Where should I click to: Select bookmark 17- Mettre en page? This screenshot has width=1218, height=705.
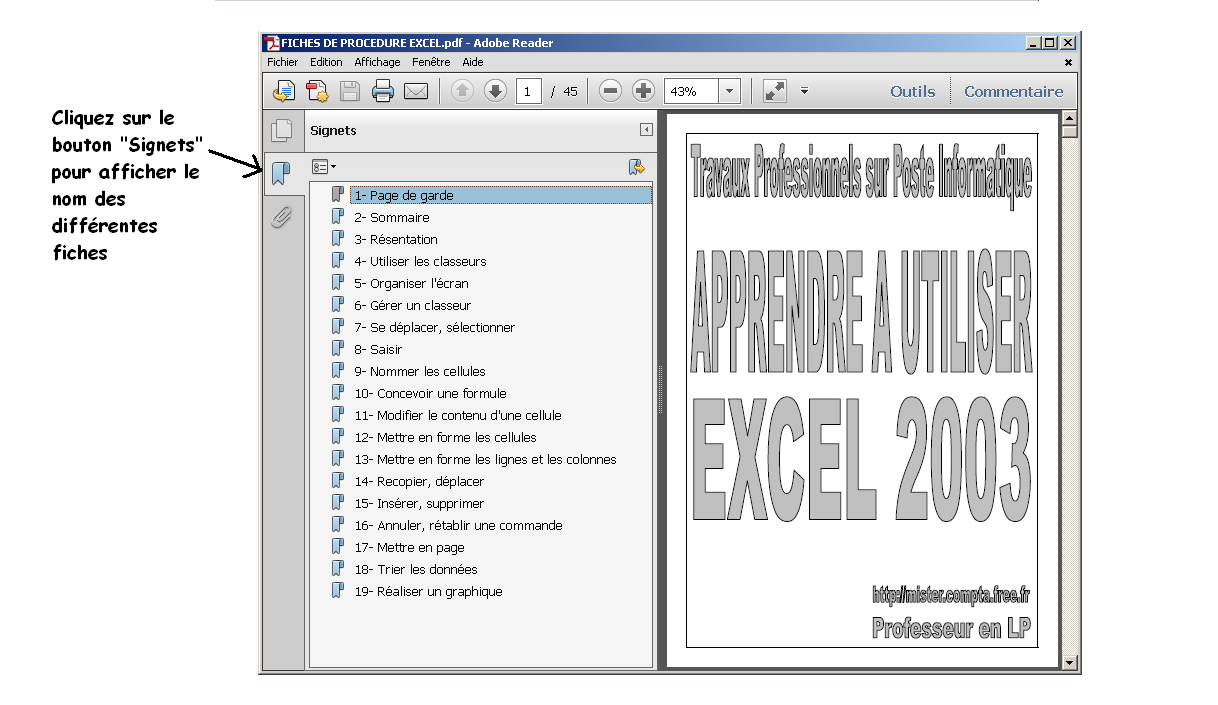pyautogui.click(x=409, y=547)
